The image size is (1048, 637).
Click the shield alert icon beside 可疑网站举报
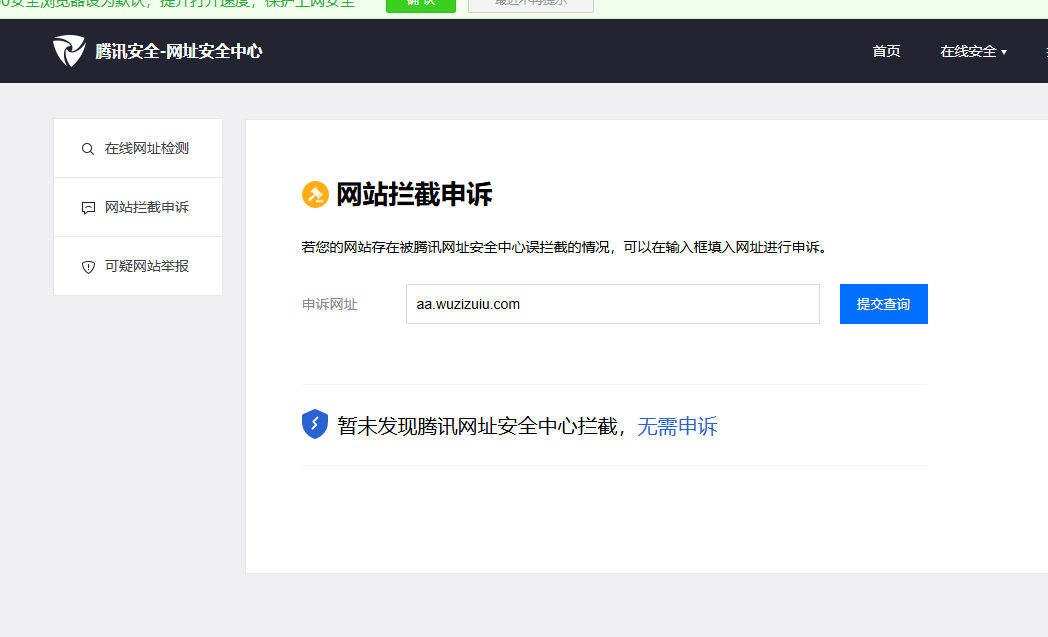point(88,267)
